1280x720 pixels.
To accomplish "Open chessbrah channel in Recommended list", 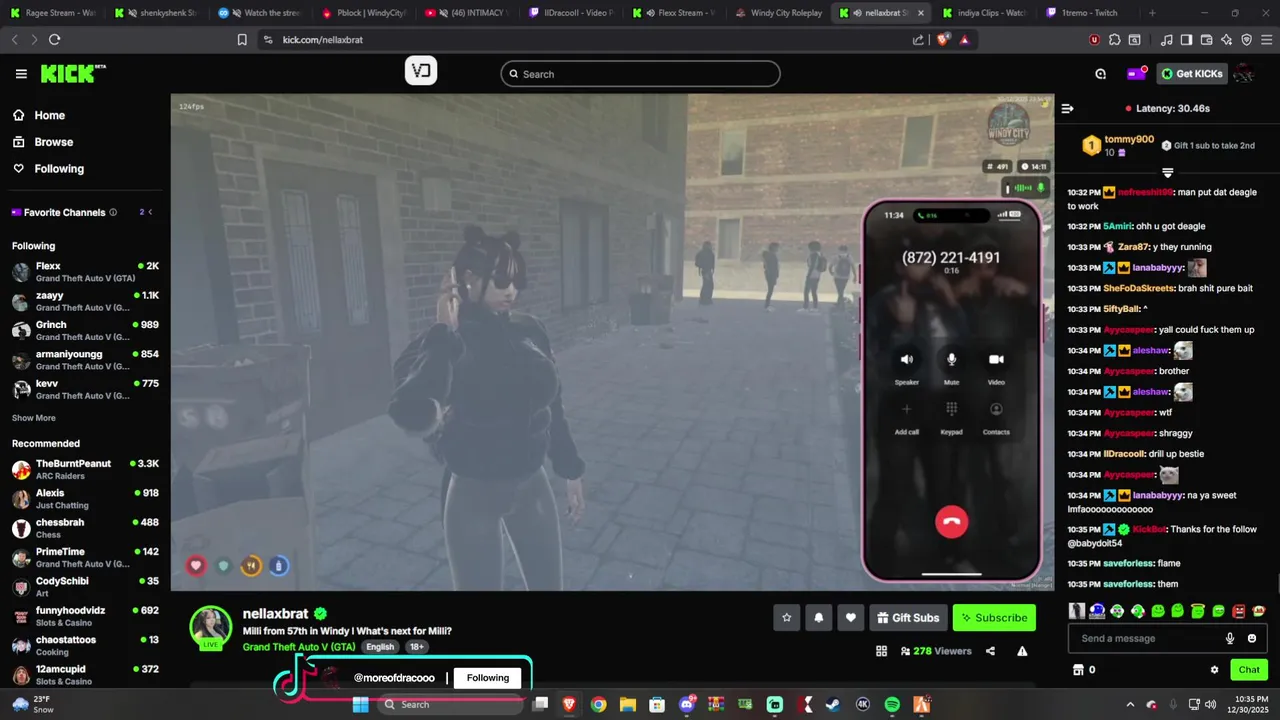I will point(85,528).
